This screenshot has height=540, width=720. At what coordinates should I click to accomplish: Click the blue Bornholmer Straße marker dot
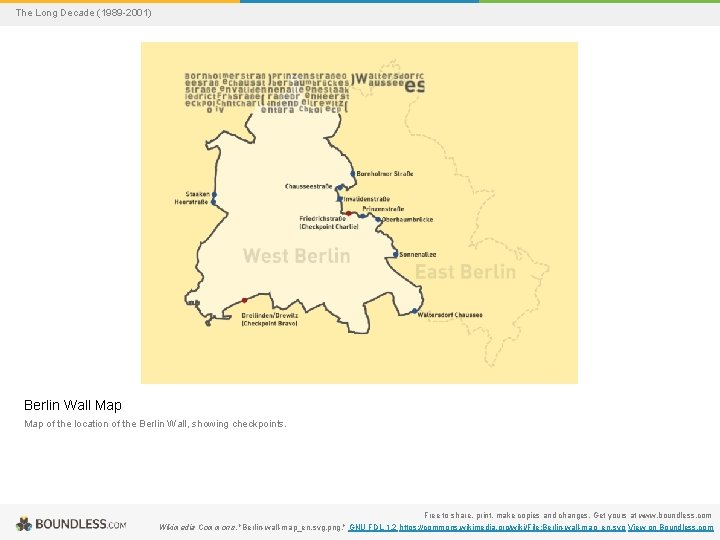pyautogui.click(x=353, y=174)
